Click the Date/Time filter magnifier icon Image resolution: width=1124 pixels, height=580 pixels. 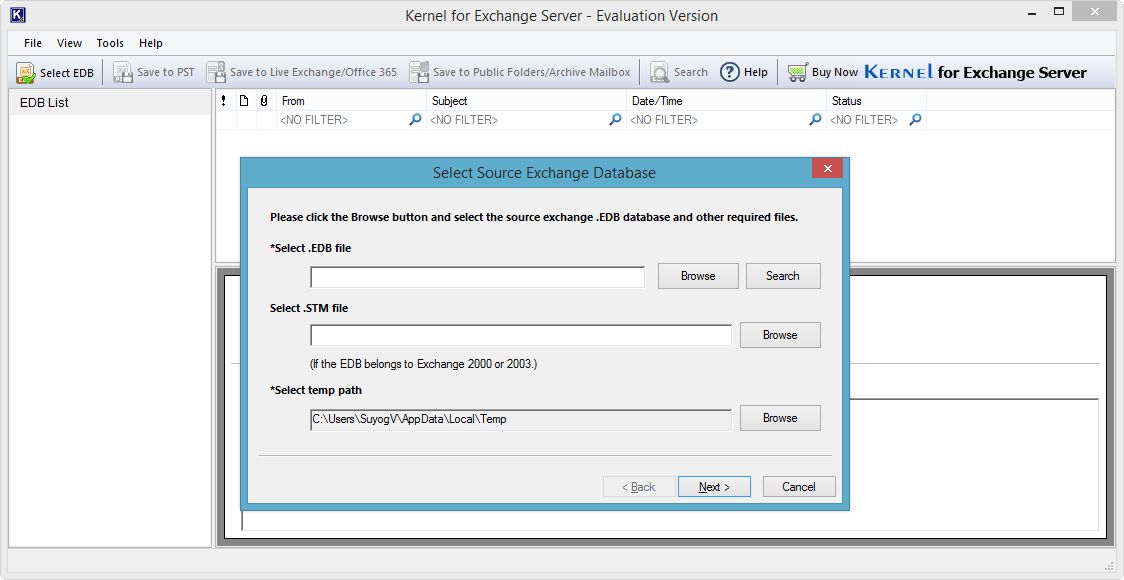(815, 120)
